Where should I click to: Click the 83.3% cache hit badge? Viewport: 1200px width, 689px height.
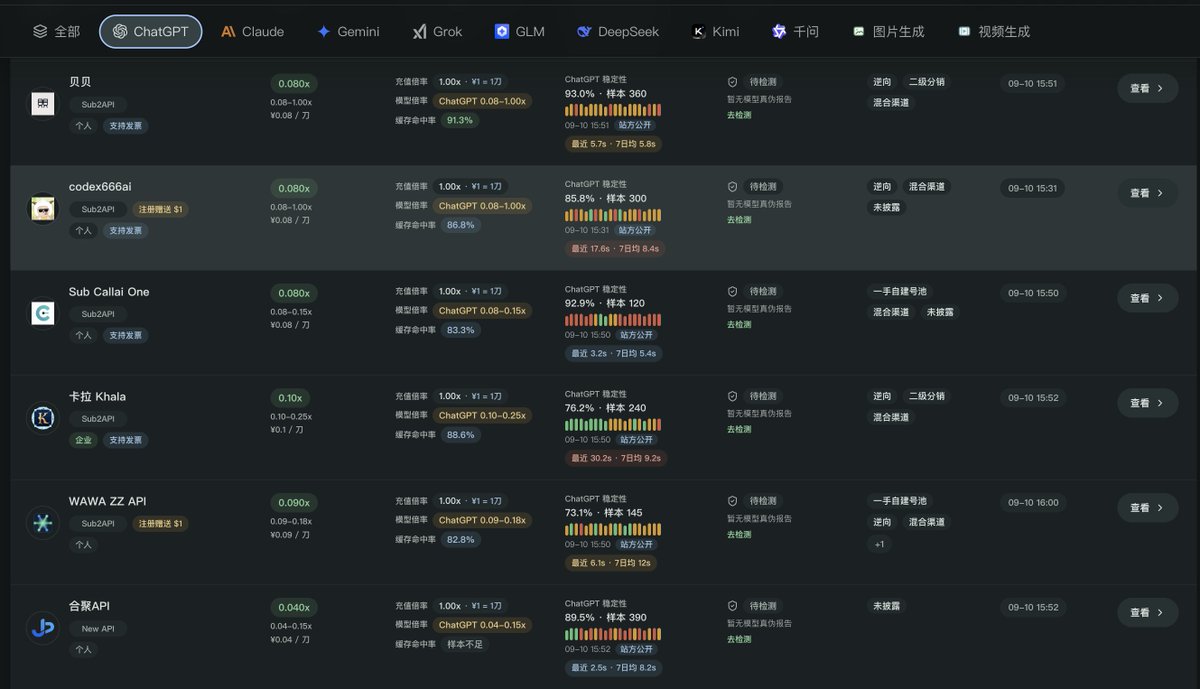click(460, 330)
